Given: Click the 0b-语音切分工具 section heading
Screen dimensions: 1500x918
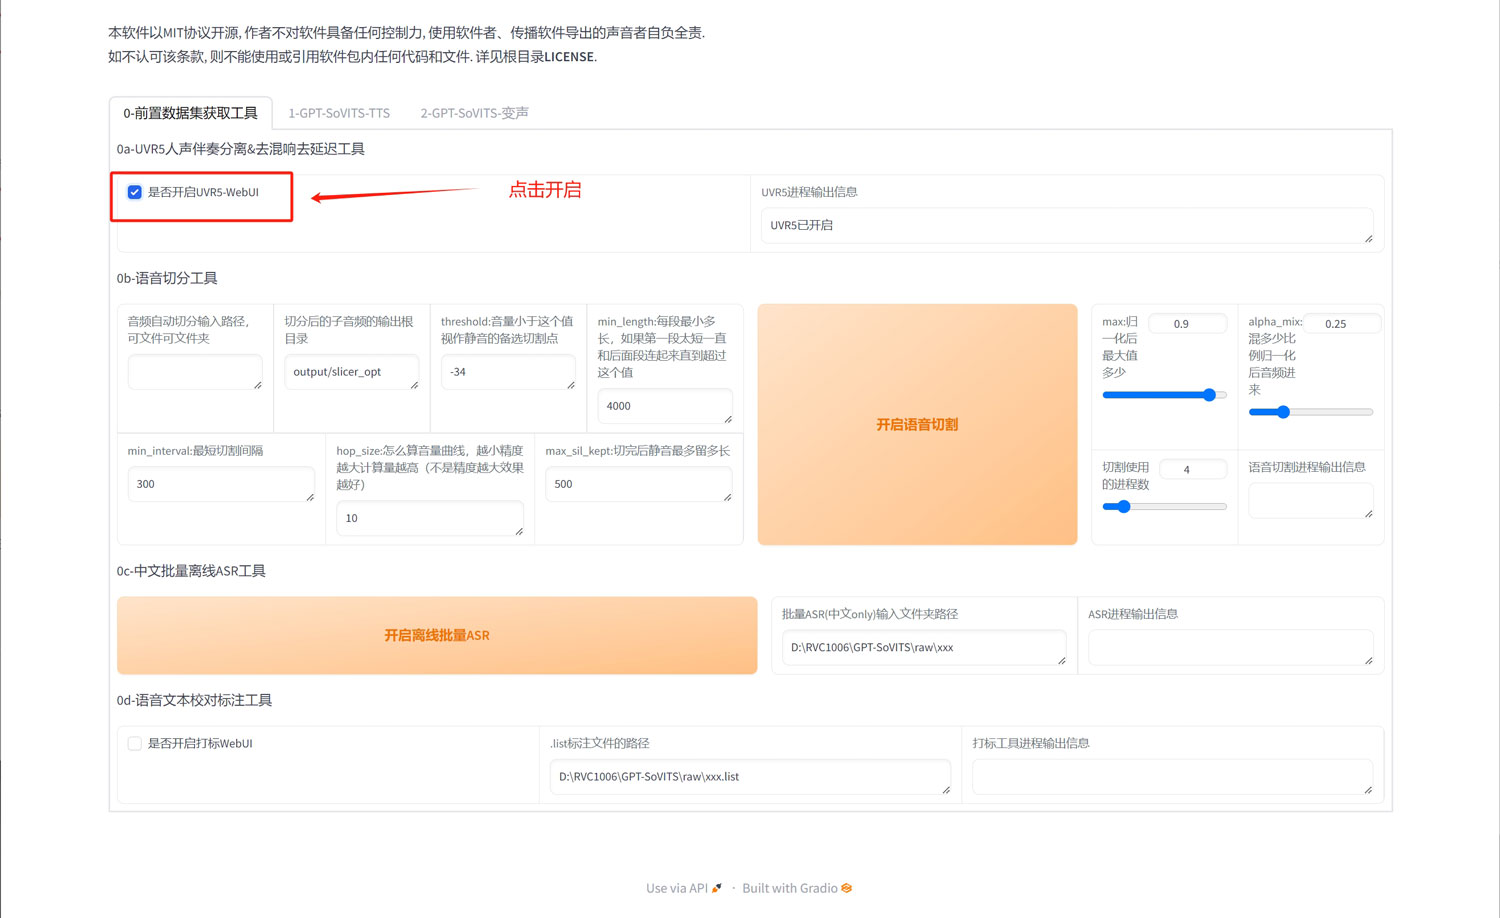Looking at the screenshot, I should pyautogui.click(x=167, y=278).
